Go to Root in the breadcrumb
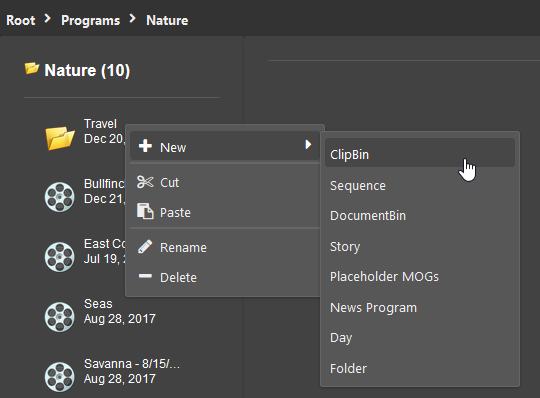This screenshot has width=540, height=398. click(21, 20)
